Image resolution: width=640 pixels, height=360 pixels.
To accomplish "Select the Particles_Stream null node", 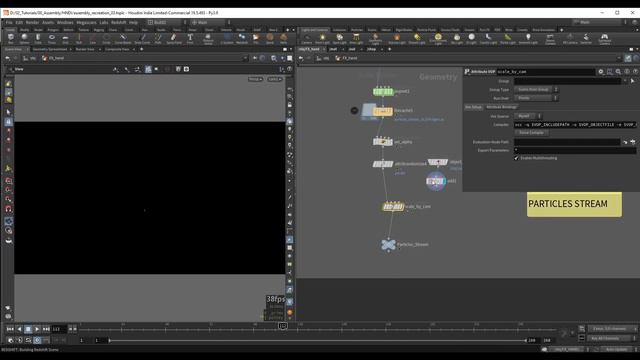I will point(388,245).
